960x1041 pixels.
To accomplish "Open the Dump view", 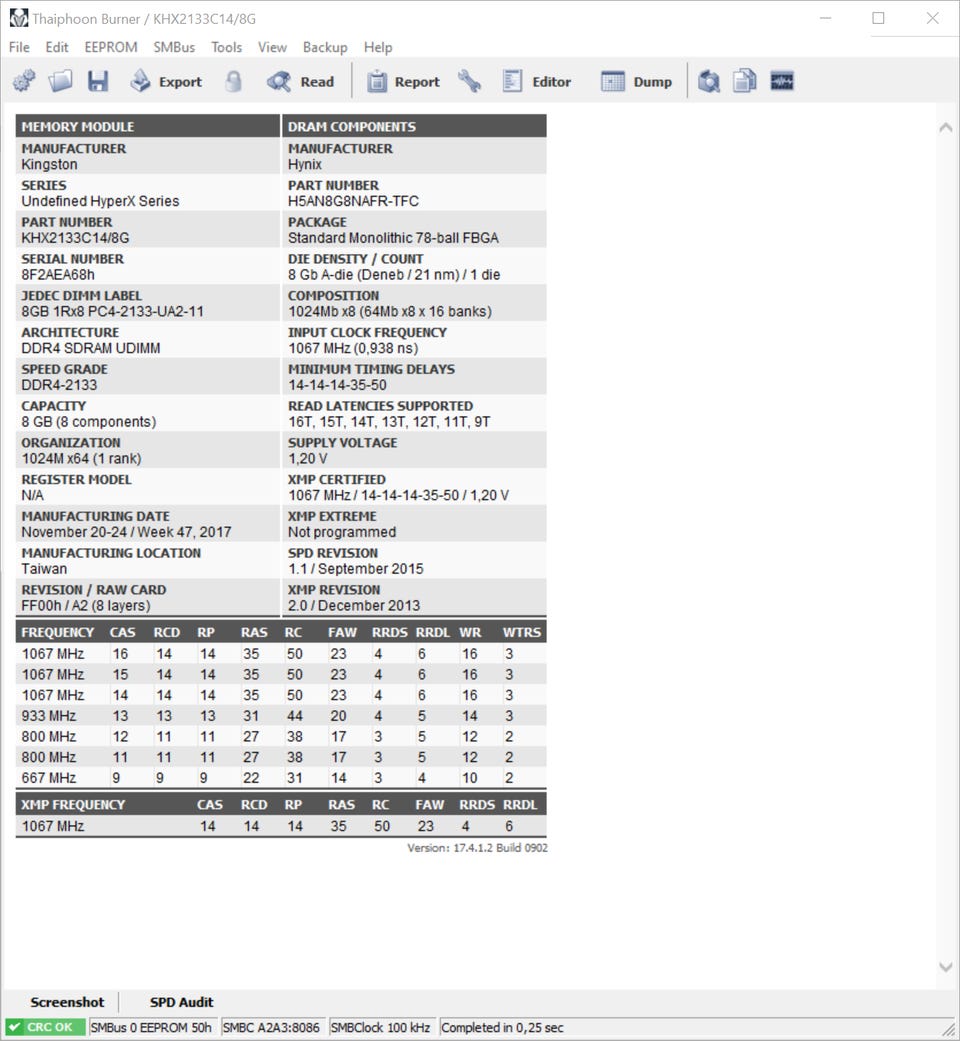I will click(636, 82).
